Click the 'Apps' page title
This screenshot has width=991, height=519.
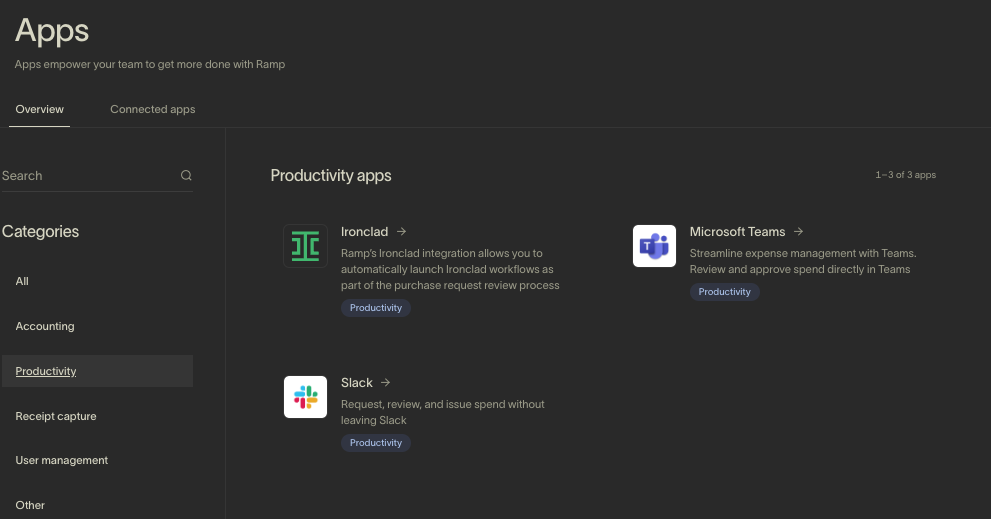(x=52, y=31)
